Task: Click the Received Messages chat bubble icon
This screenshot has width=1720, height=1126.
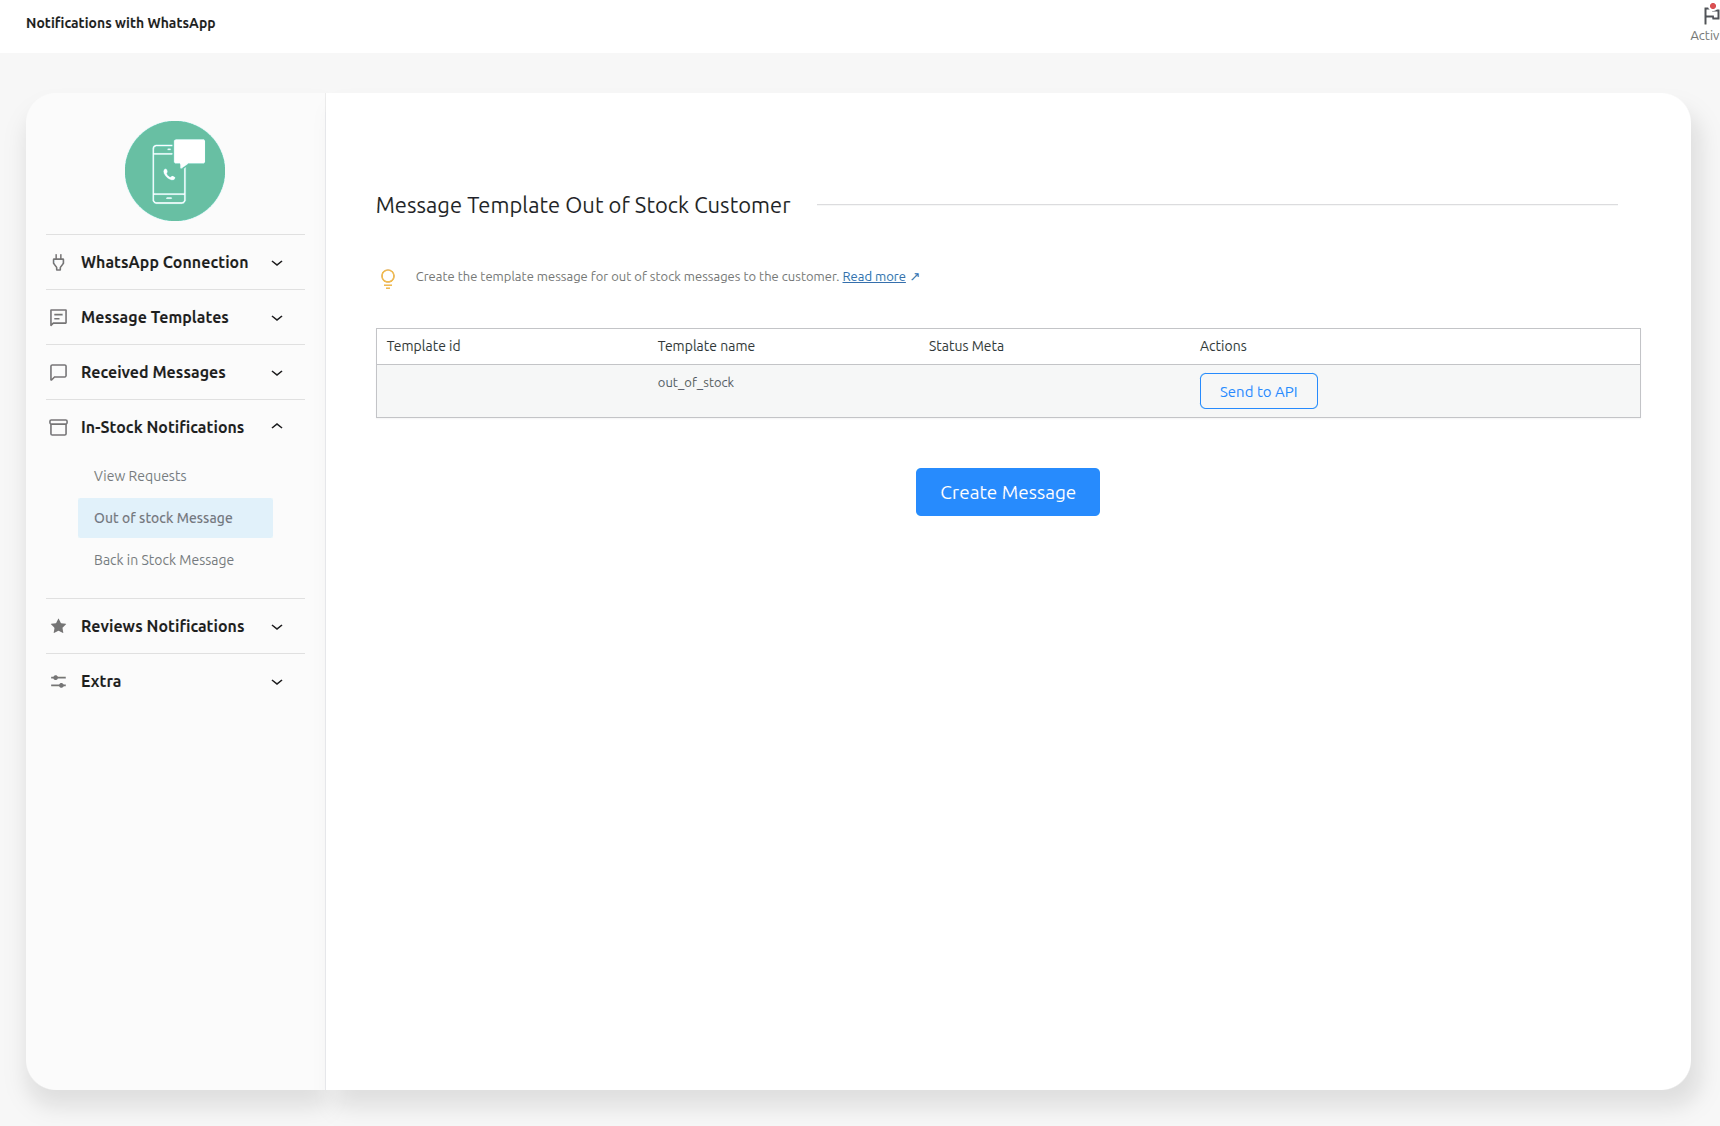Action: tap(59, 373)
